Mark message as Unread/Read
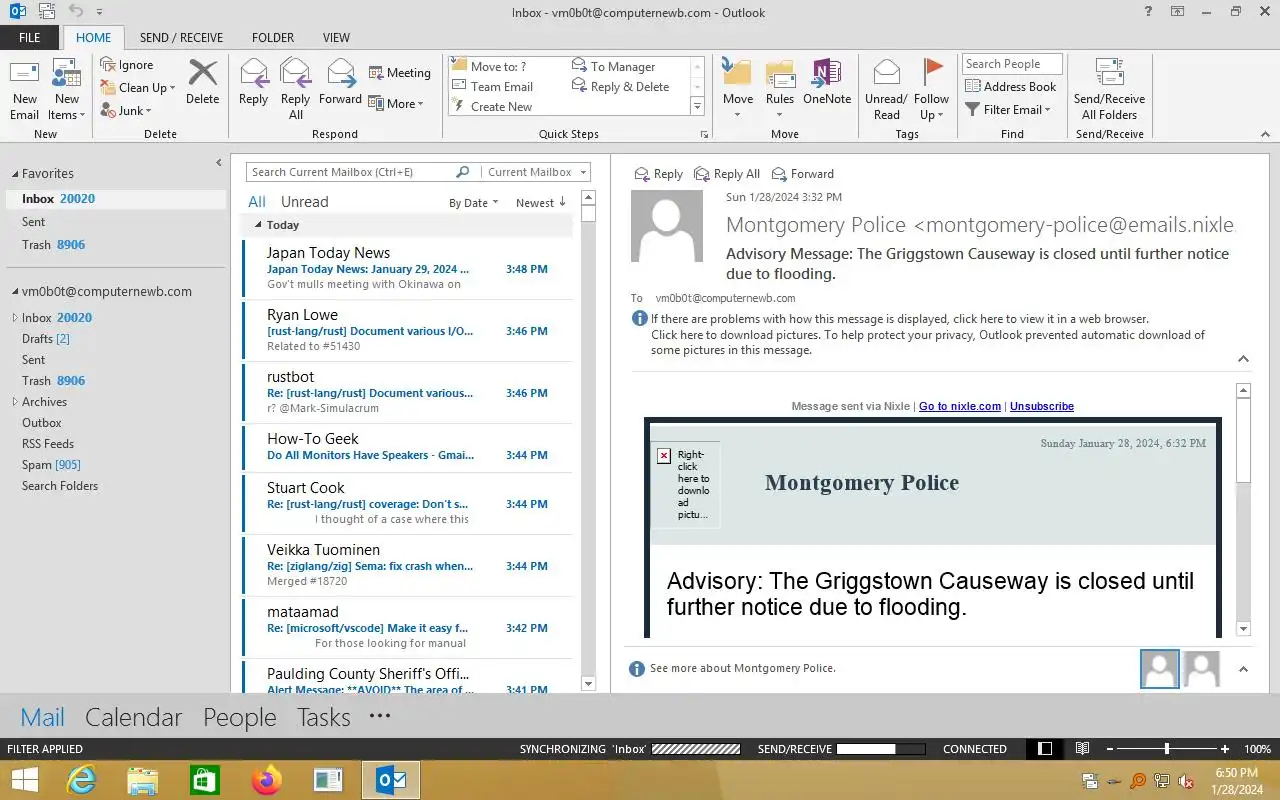The width and height of the screenshot is (1280, 800). 886,89
